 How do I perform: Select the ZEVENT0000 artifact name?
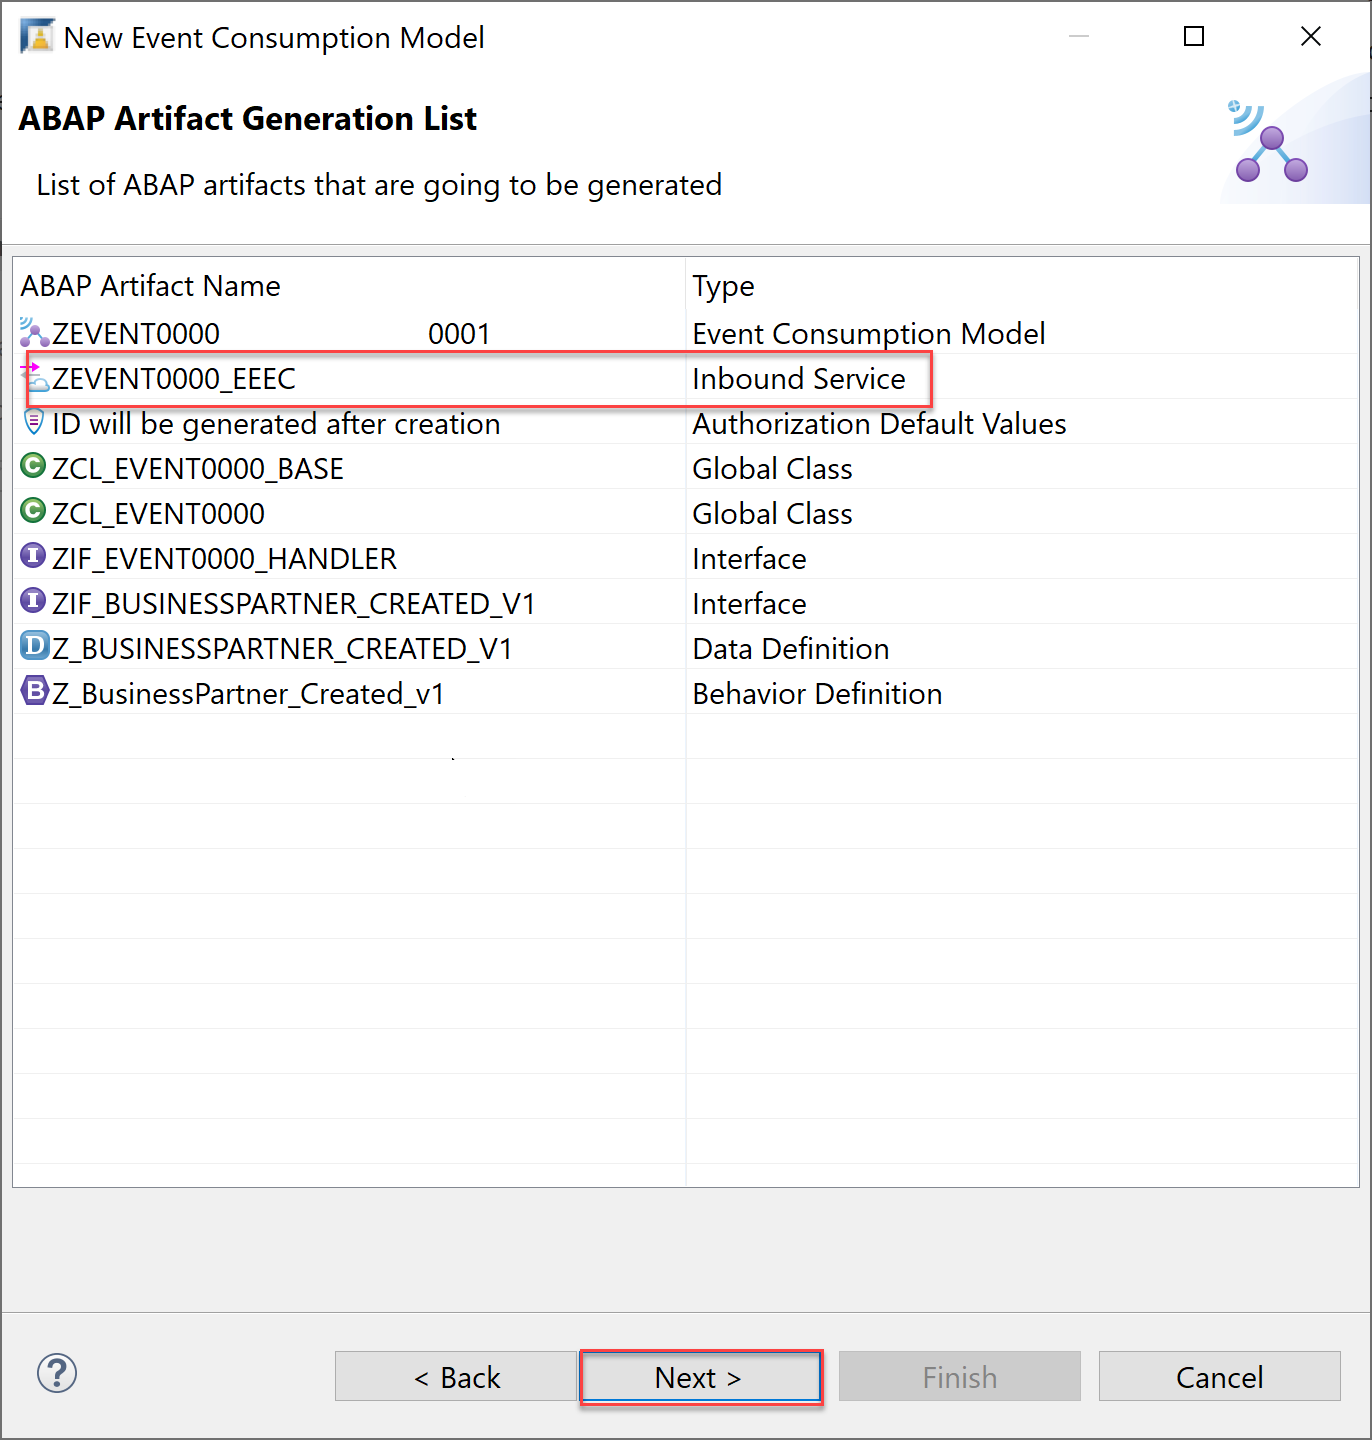click(136, 334)
